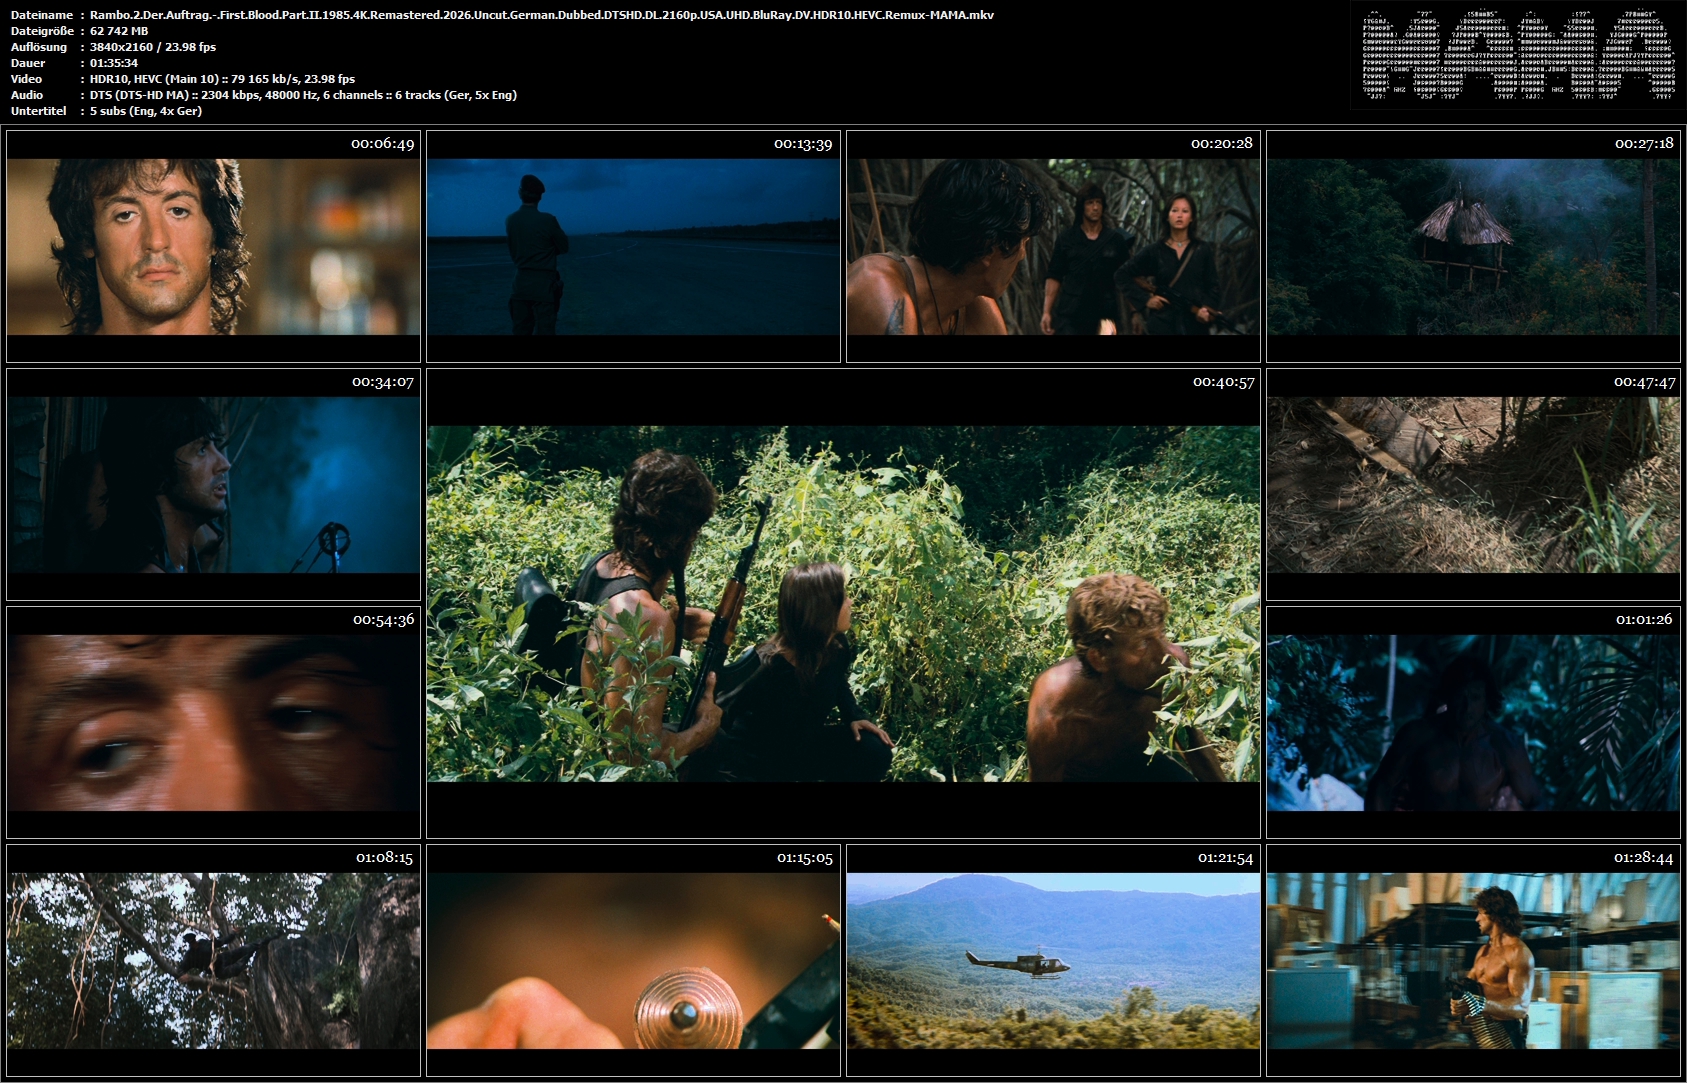Click the 00:54:36 timestamp

point(383,620)
